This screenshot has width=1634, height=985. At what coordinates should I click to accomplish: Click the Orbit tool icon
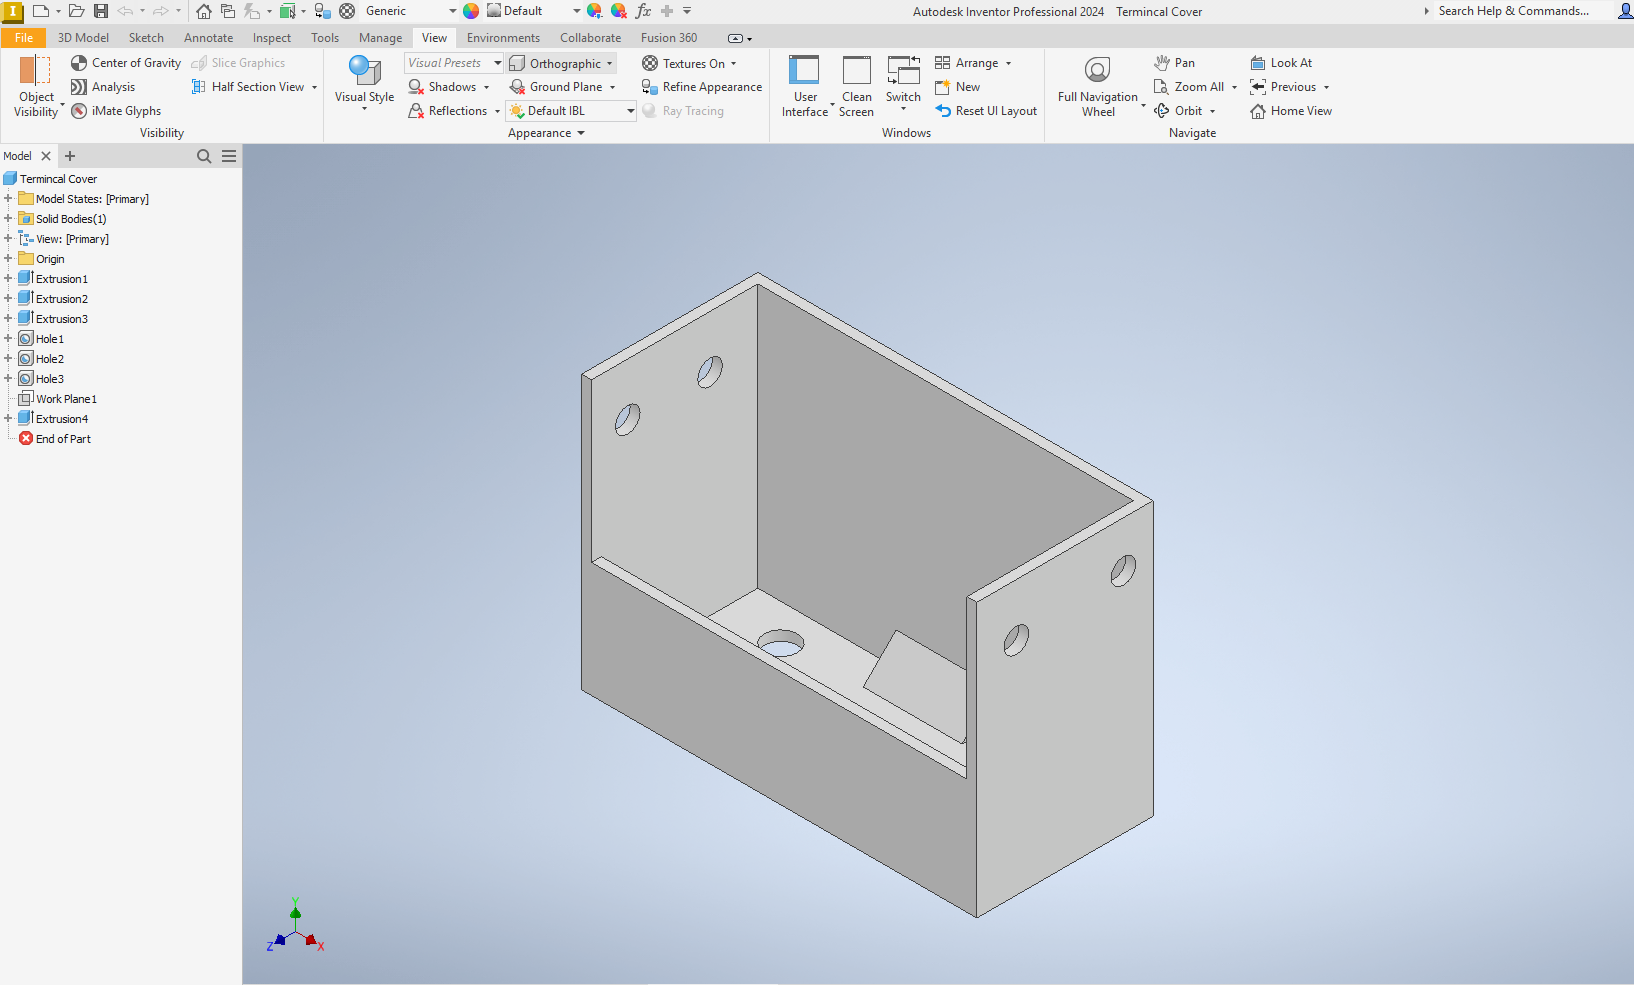[x=1161, y=111]
